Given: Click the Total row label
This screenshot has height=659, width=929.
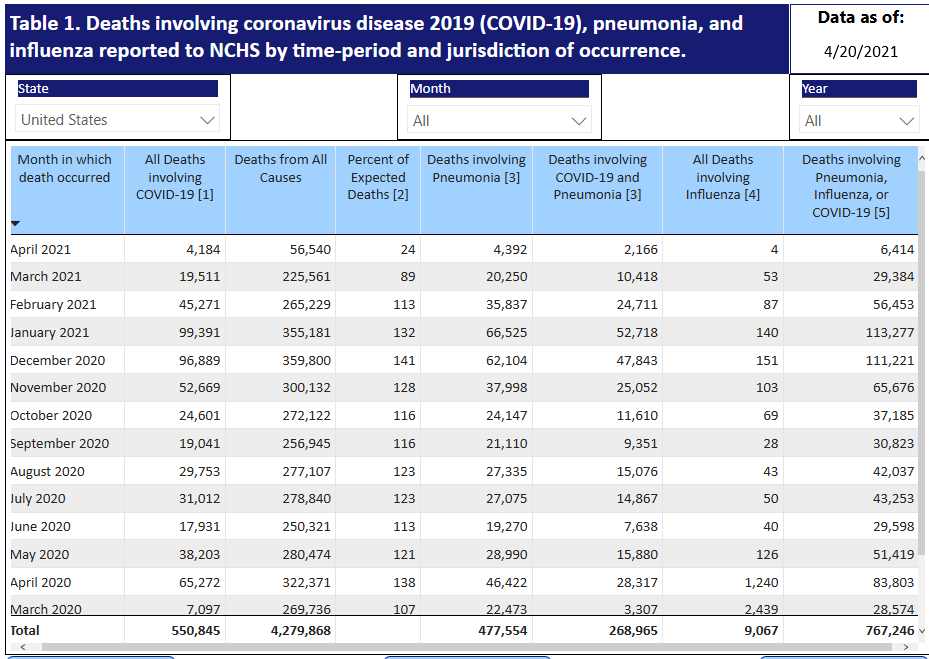Looking at the screenshot, I should [x=27, y=630].
